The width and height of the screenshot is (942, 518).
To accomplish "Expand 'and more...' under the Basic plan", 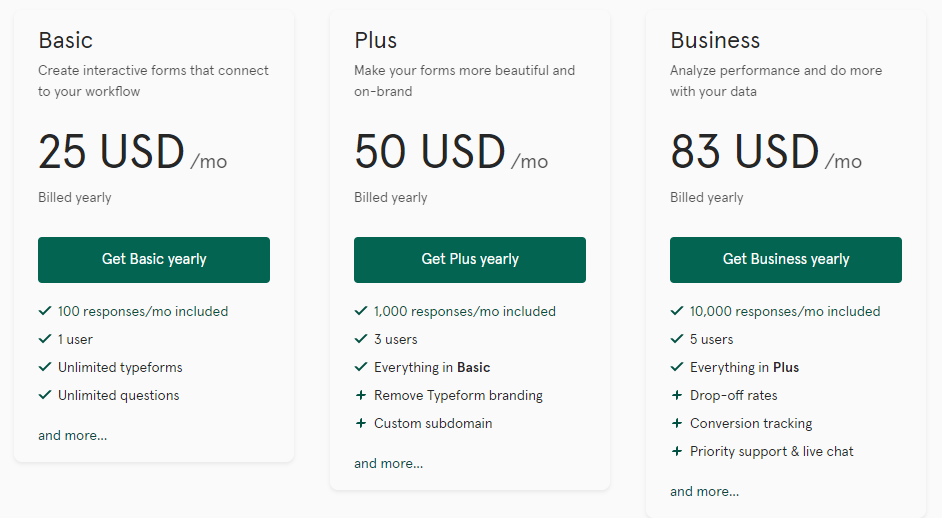I will [x=73, y=435].
